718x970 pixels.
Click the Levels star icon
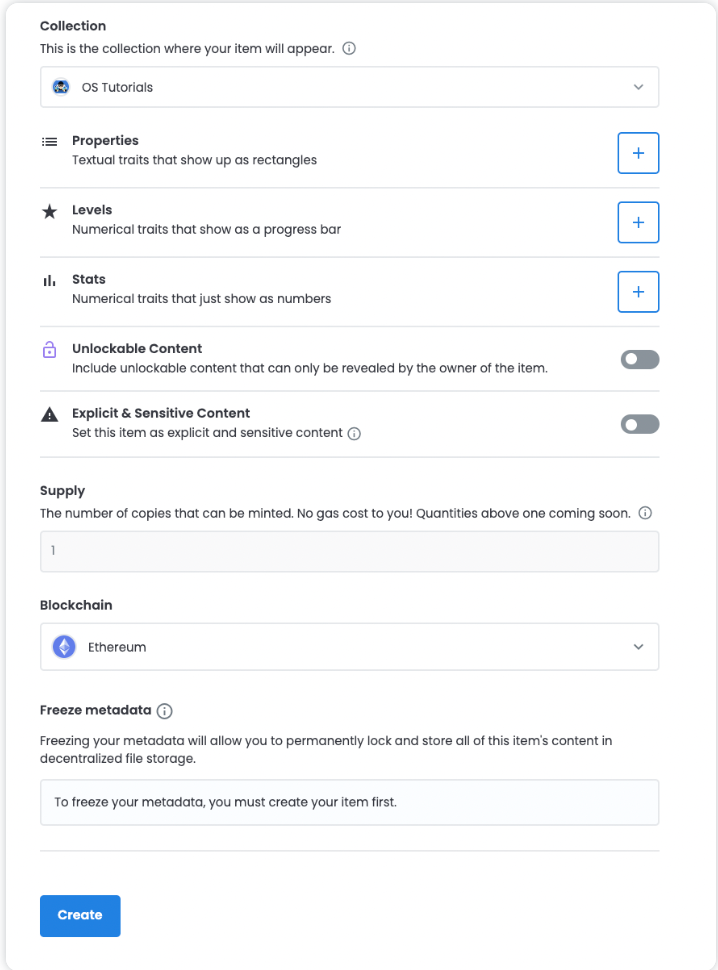[x=49, y=212]
